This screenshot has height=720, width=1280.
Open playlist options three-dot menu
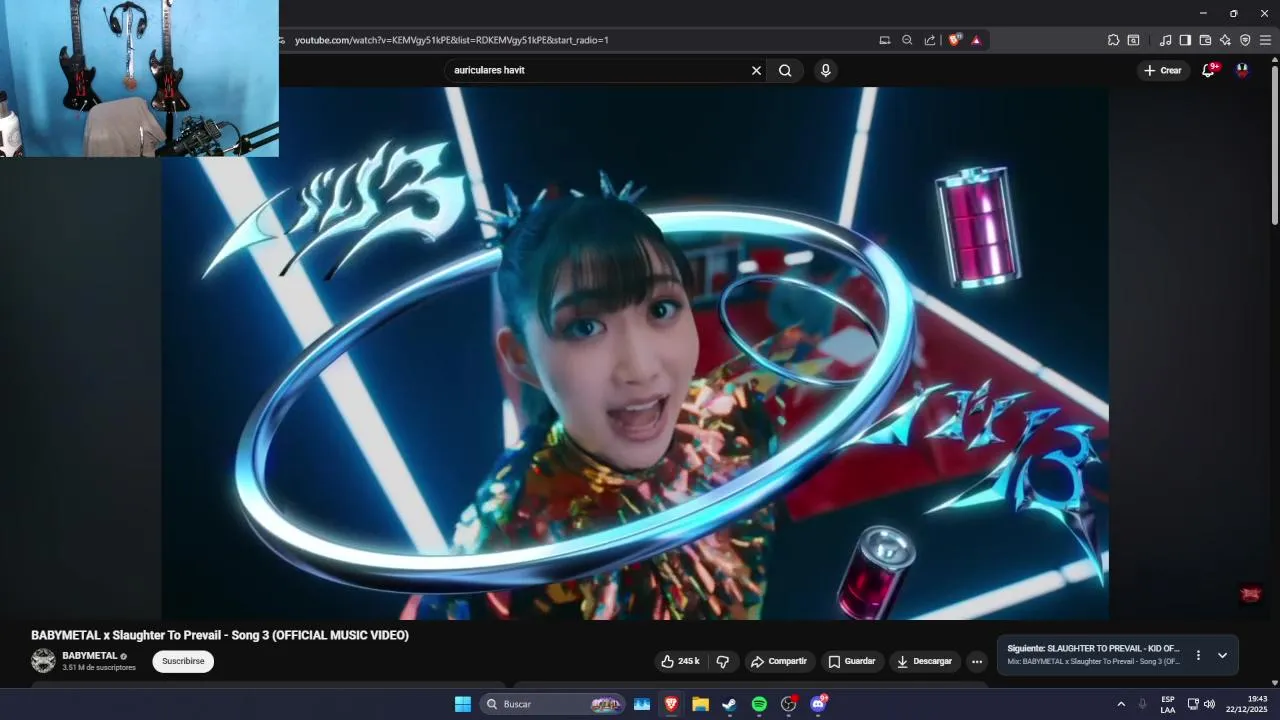[x=1198, y=655]
